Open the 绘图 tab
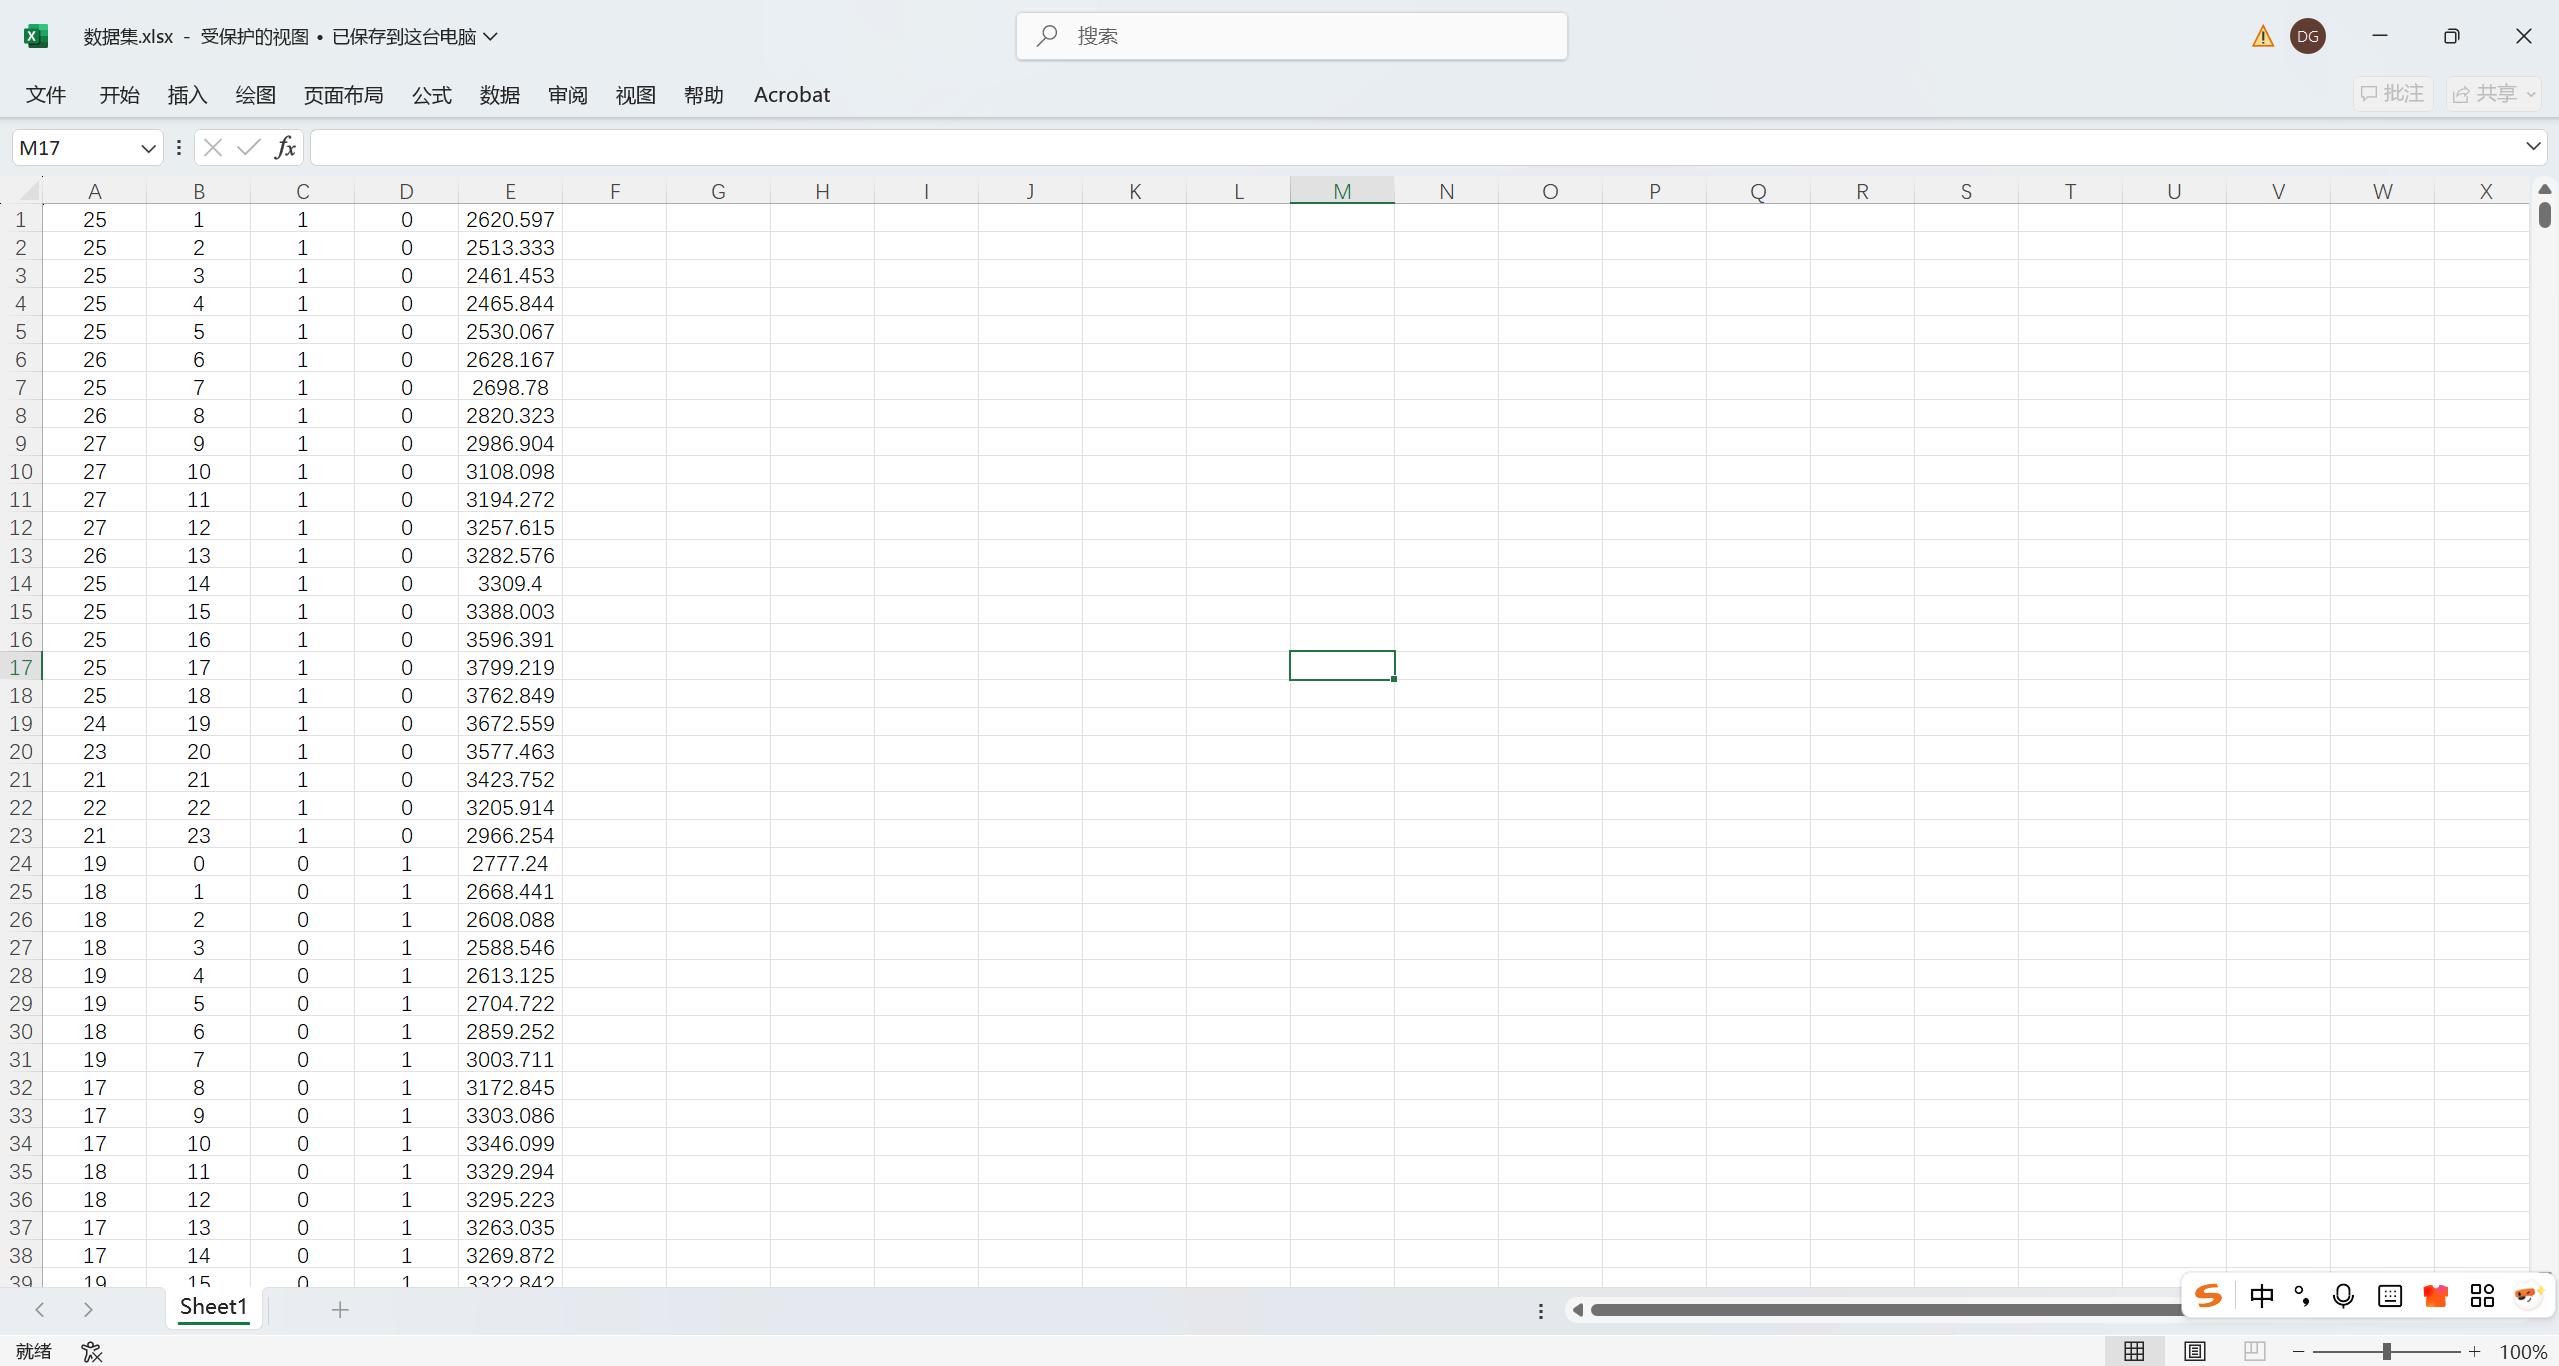Image resolution: width=2559 pixels, height=1366 pixels. (255, 95)
